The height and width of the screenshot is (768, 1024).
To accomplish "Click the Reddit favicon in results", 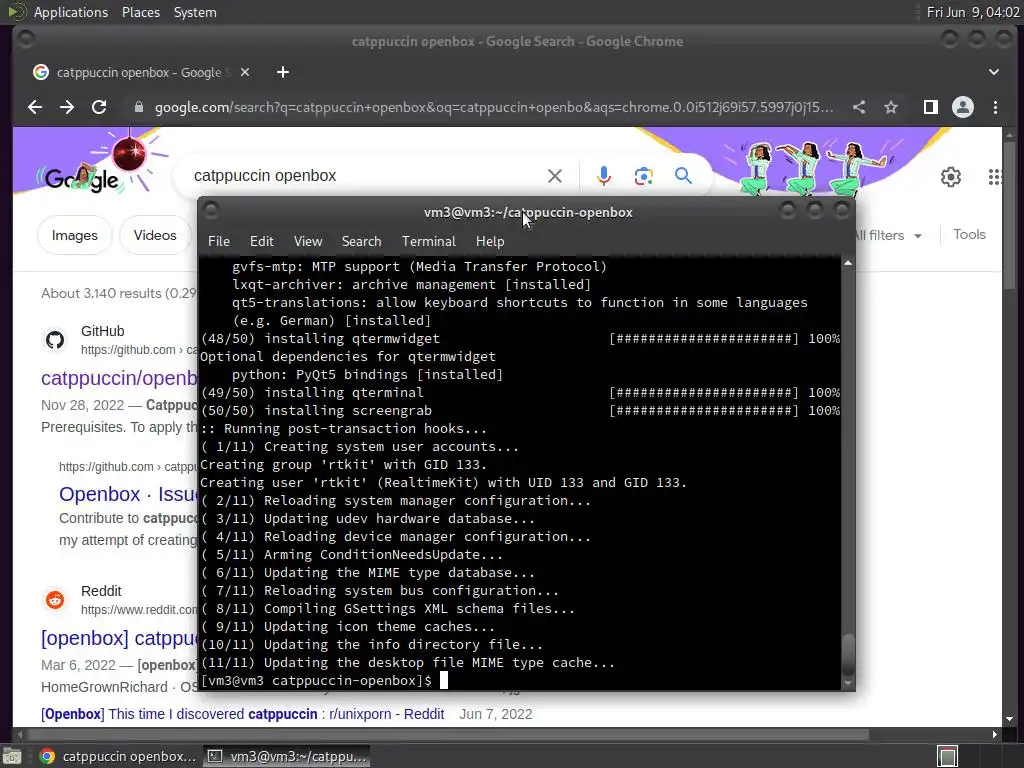I will pyautogui.click(x=55, y=600).
